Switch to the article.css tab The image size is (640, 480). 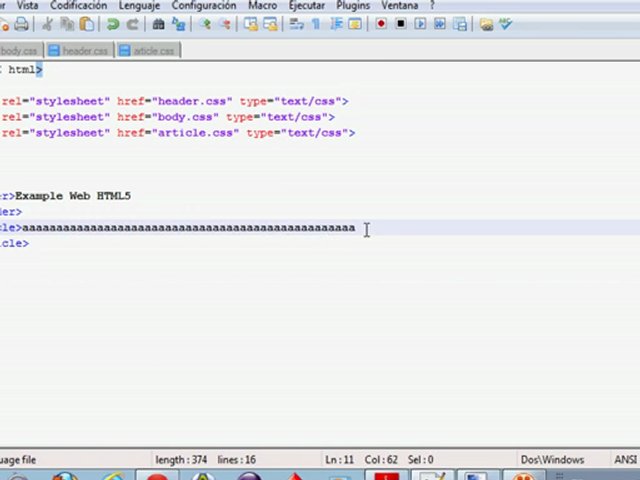point(149,51)
